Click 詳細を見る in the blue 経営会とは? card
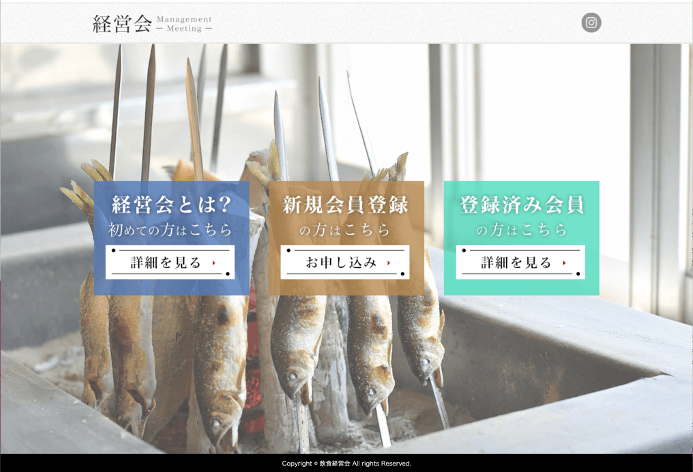The width and height of the screenshot is (693, 472). [x=170, y=262]
